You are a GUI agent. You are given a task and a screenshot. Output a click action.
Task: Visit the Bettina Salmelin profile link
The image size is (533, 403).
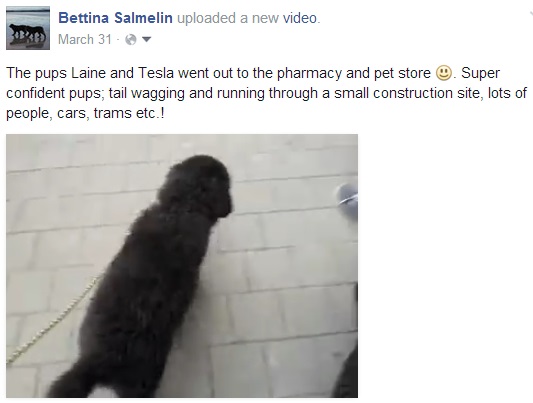(x=115, y=18)
